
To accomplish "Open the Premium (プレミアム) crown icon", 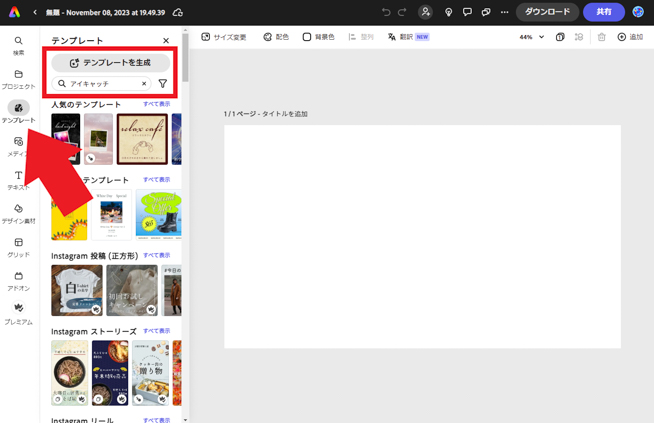I will [x=18, y=314].
